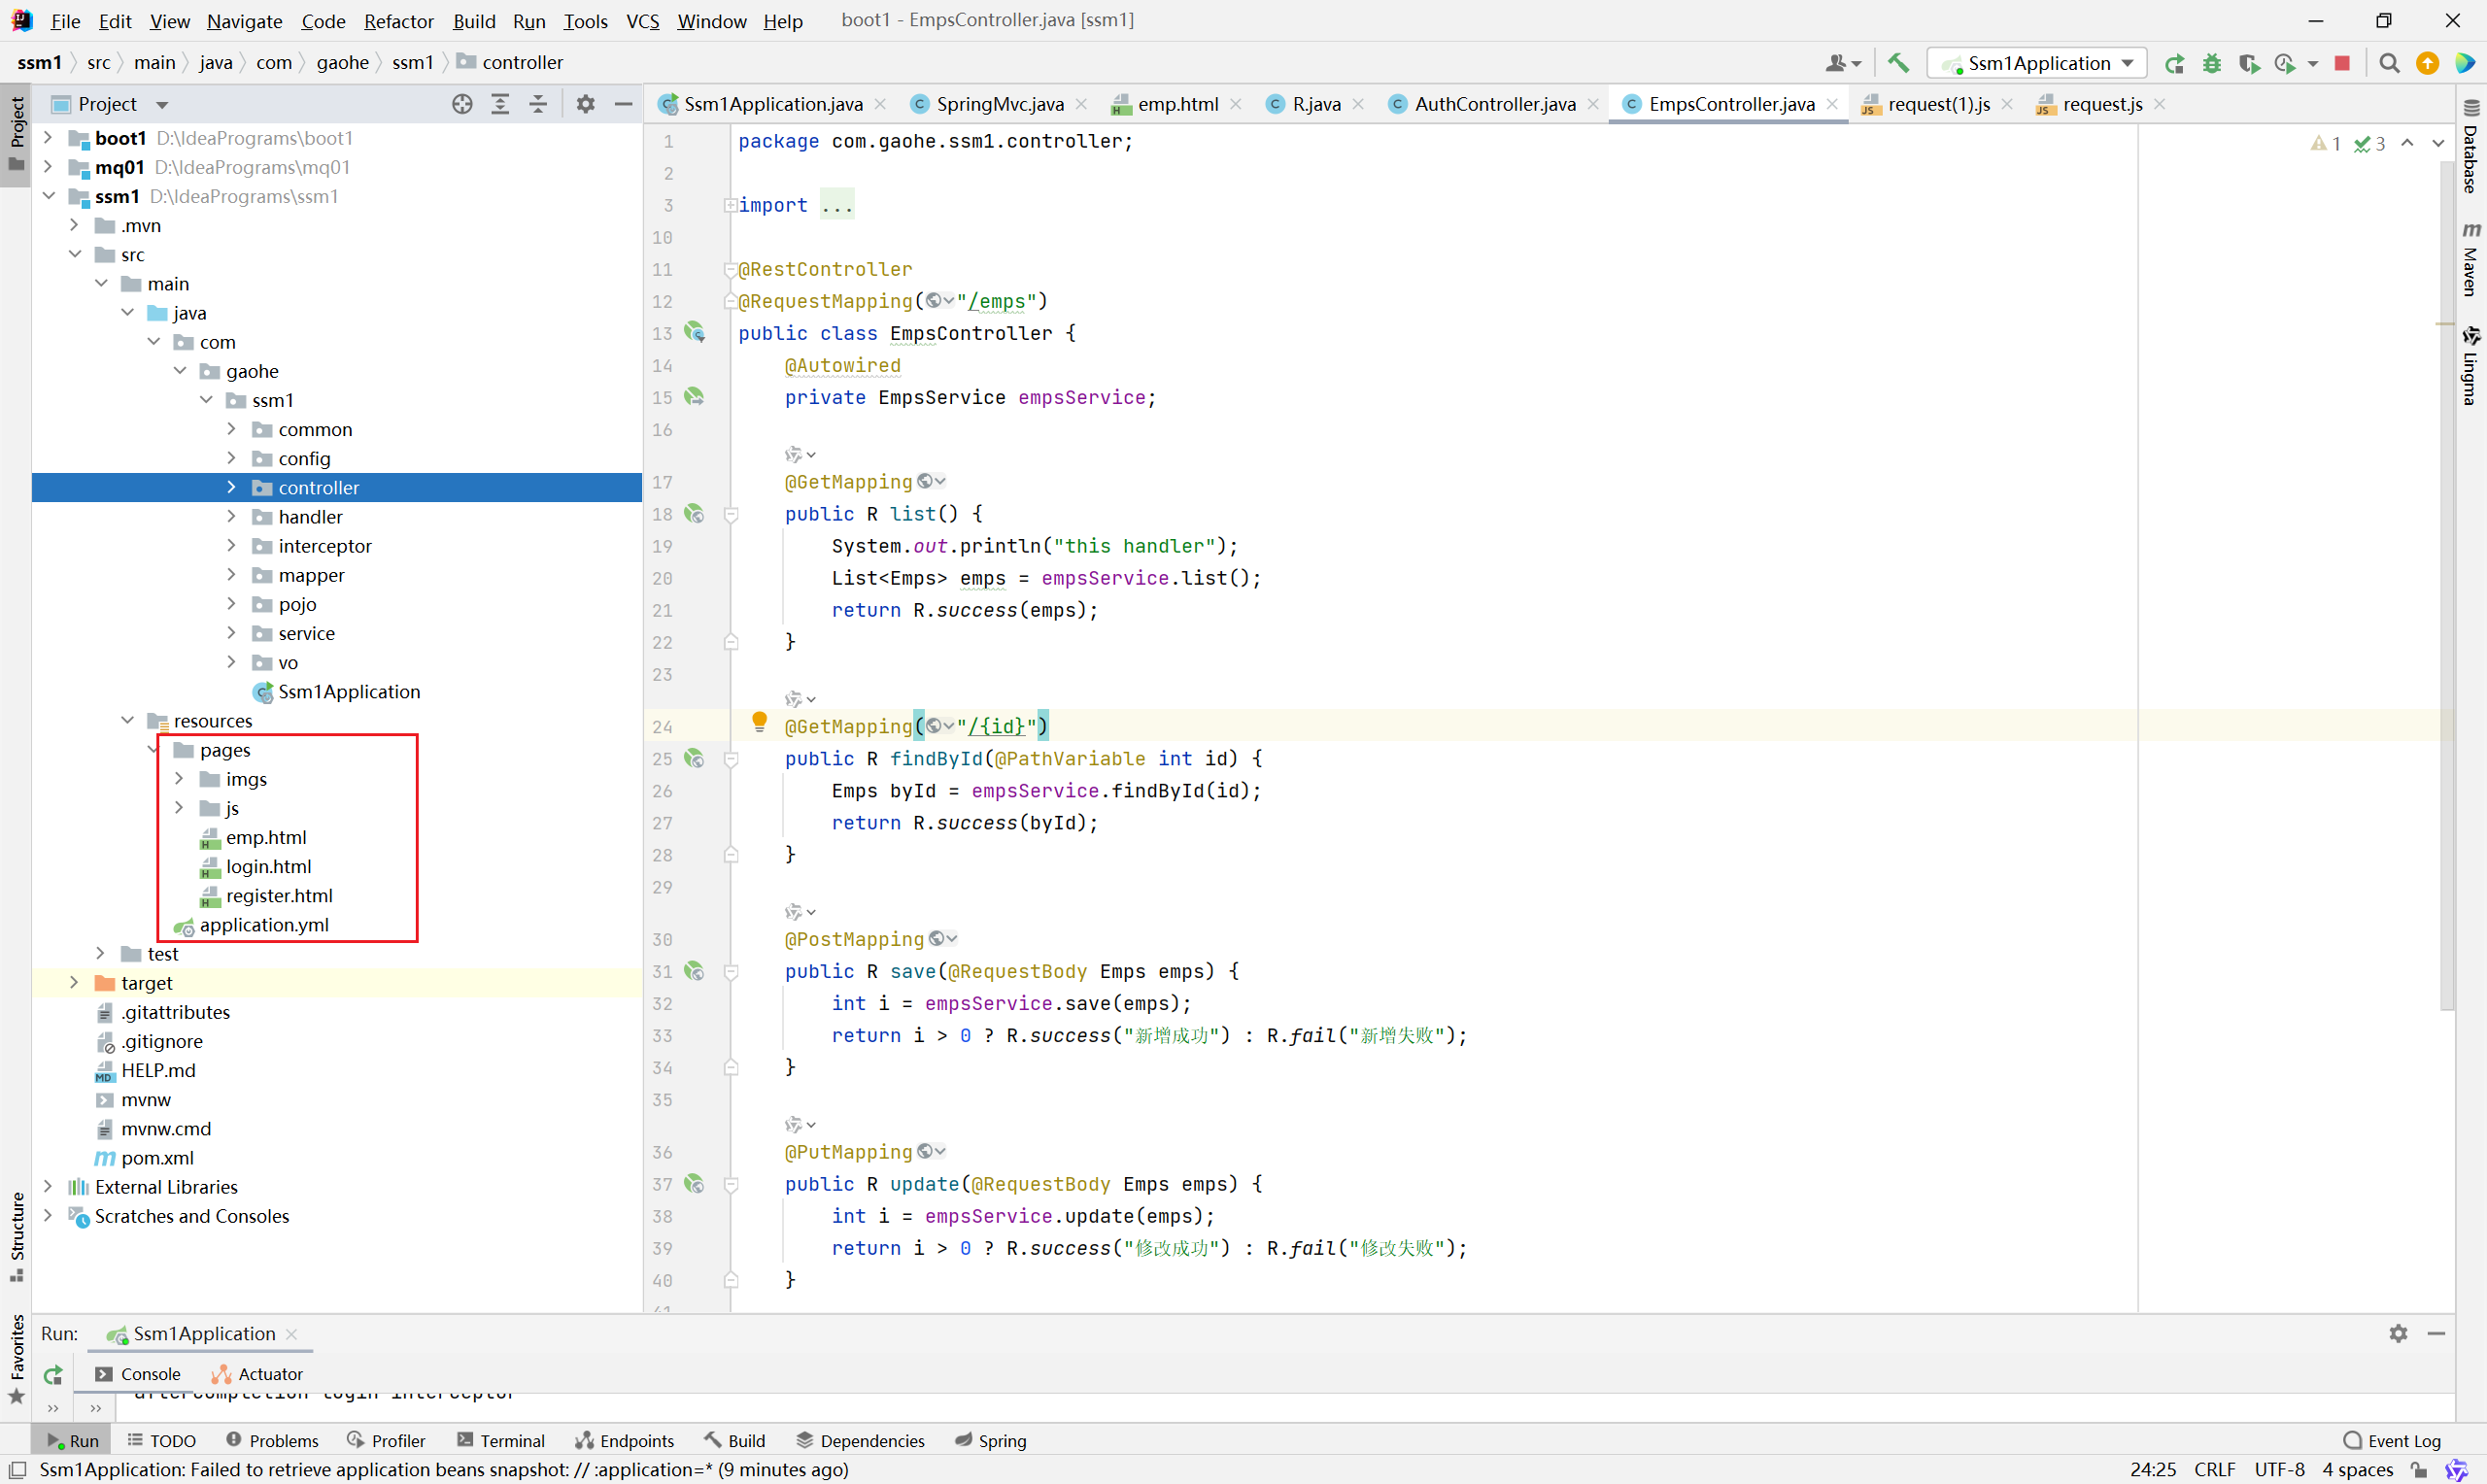Open the Refactor menu
This screenshot has width=2487, height=1484.
tap(398, 21)
